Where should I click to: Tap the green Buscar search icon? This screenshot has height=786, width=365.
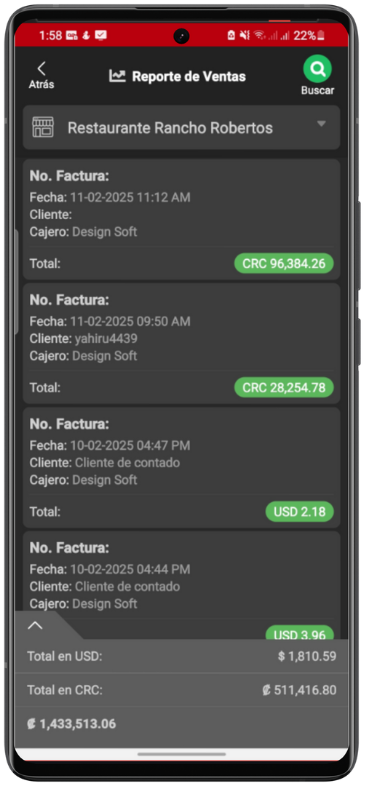pos(317,69)
